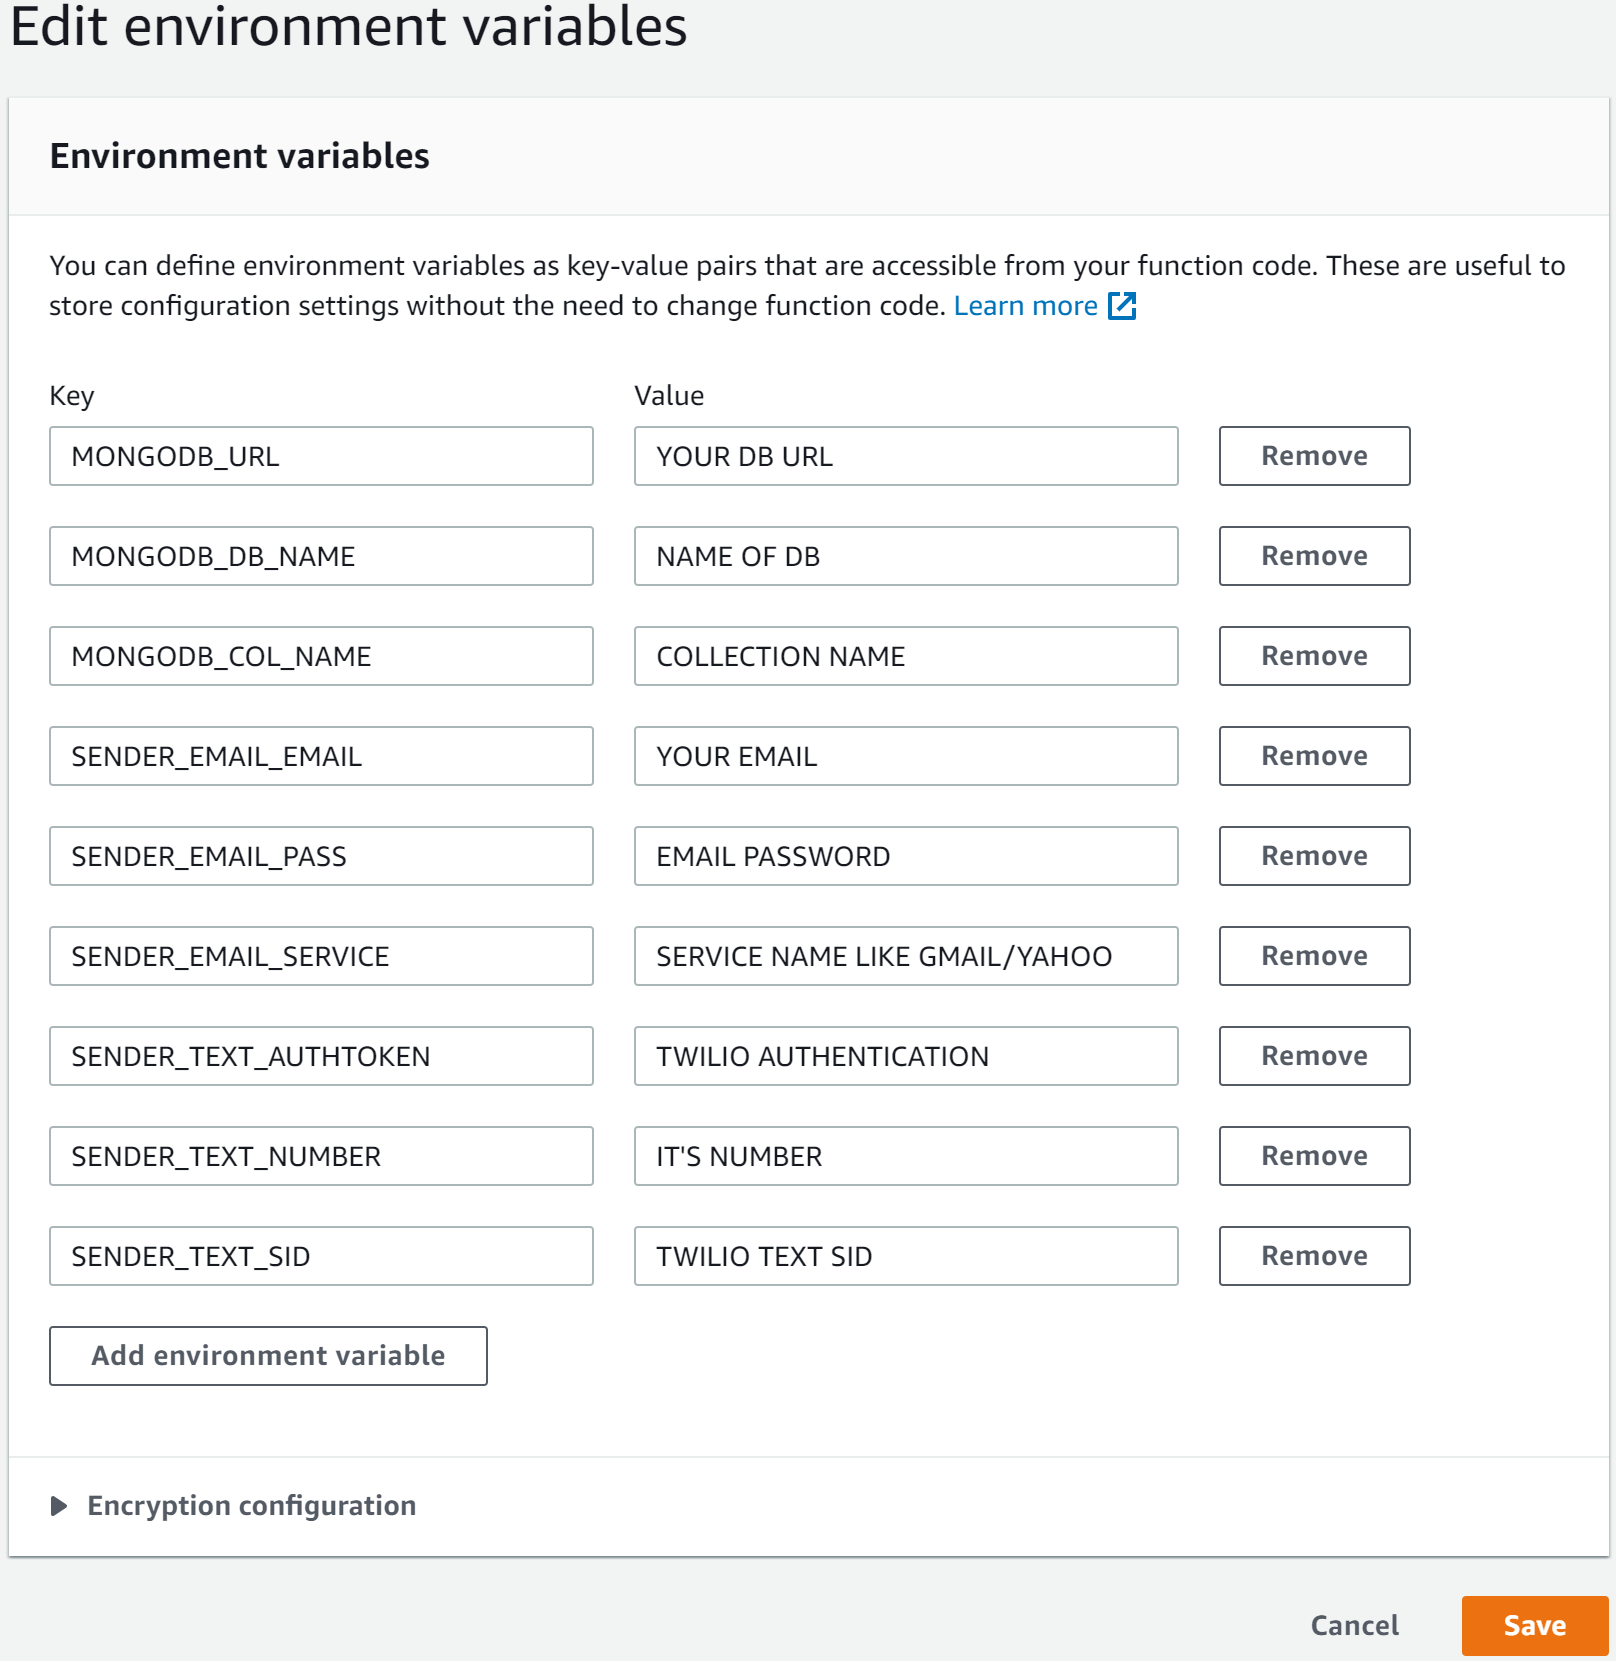Screen dimensions: 1616x1661
Task: Save the environment variable changes
Action: [1535, 1625]
